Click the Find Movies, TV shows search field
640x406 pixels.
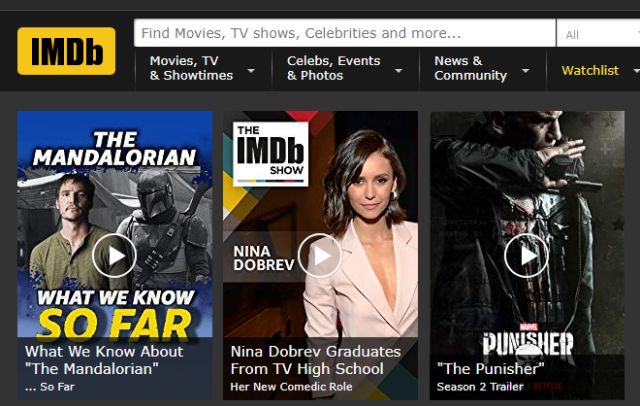tap(344, 33)
